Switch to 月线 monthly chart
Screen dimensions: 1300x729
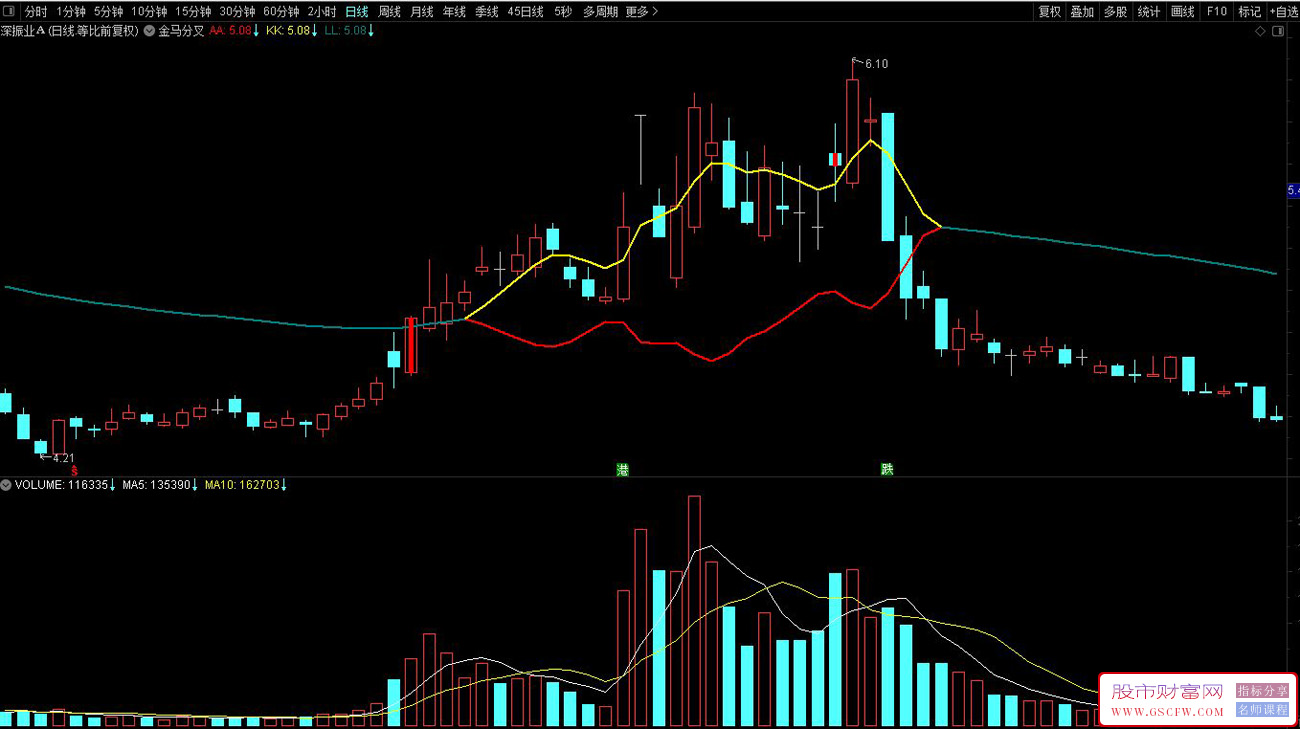coord(422,12)
